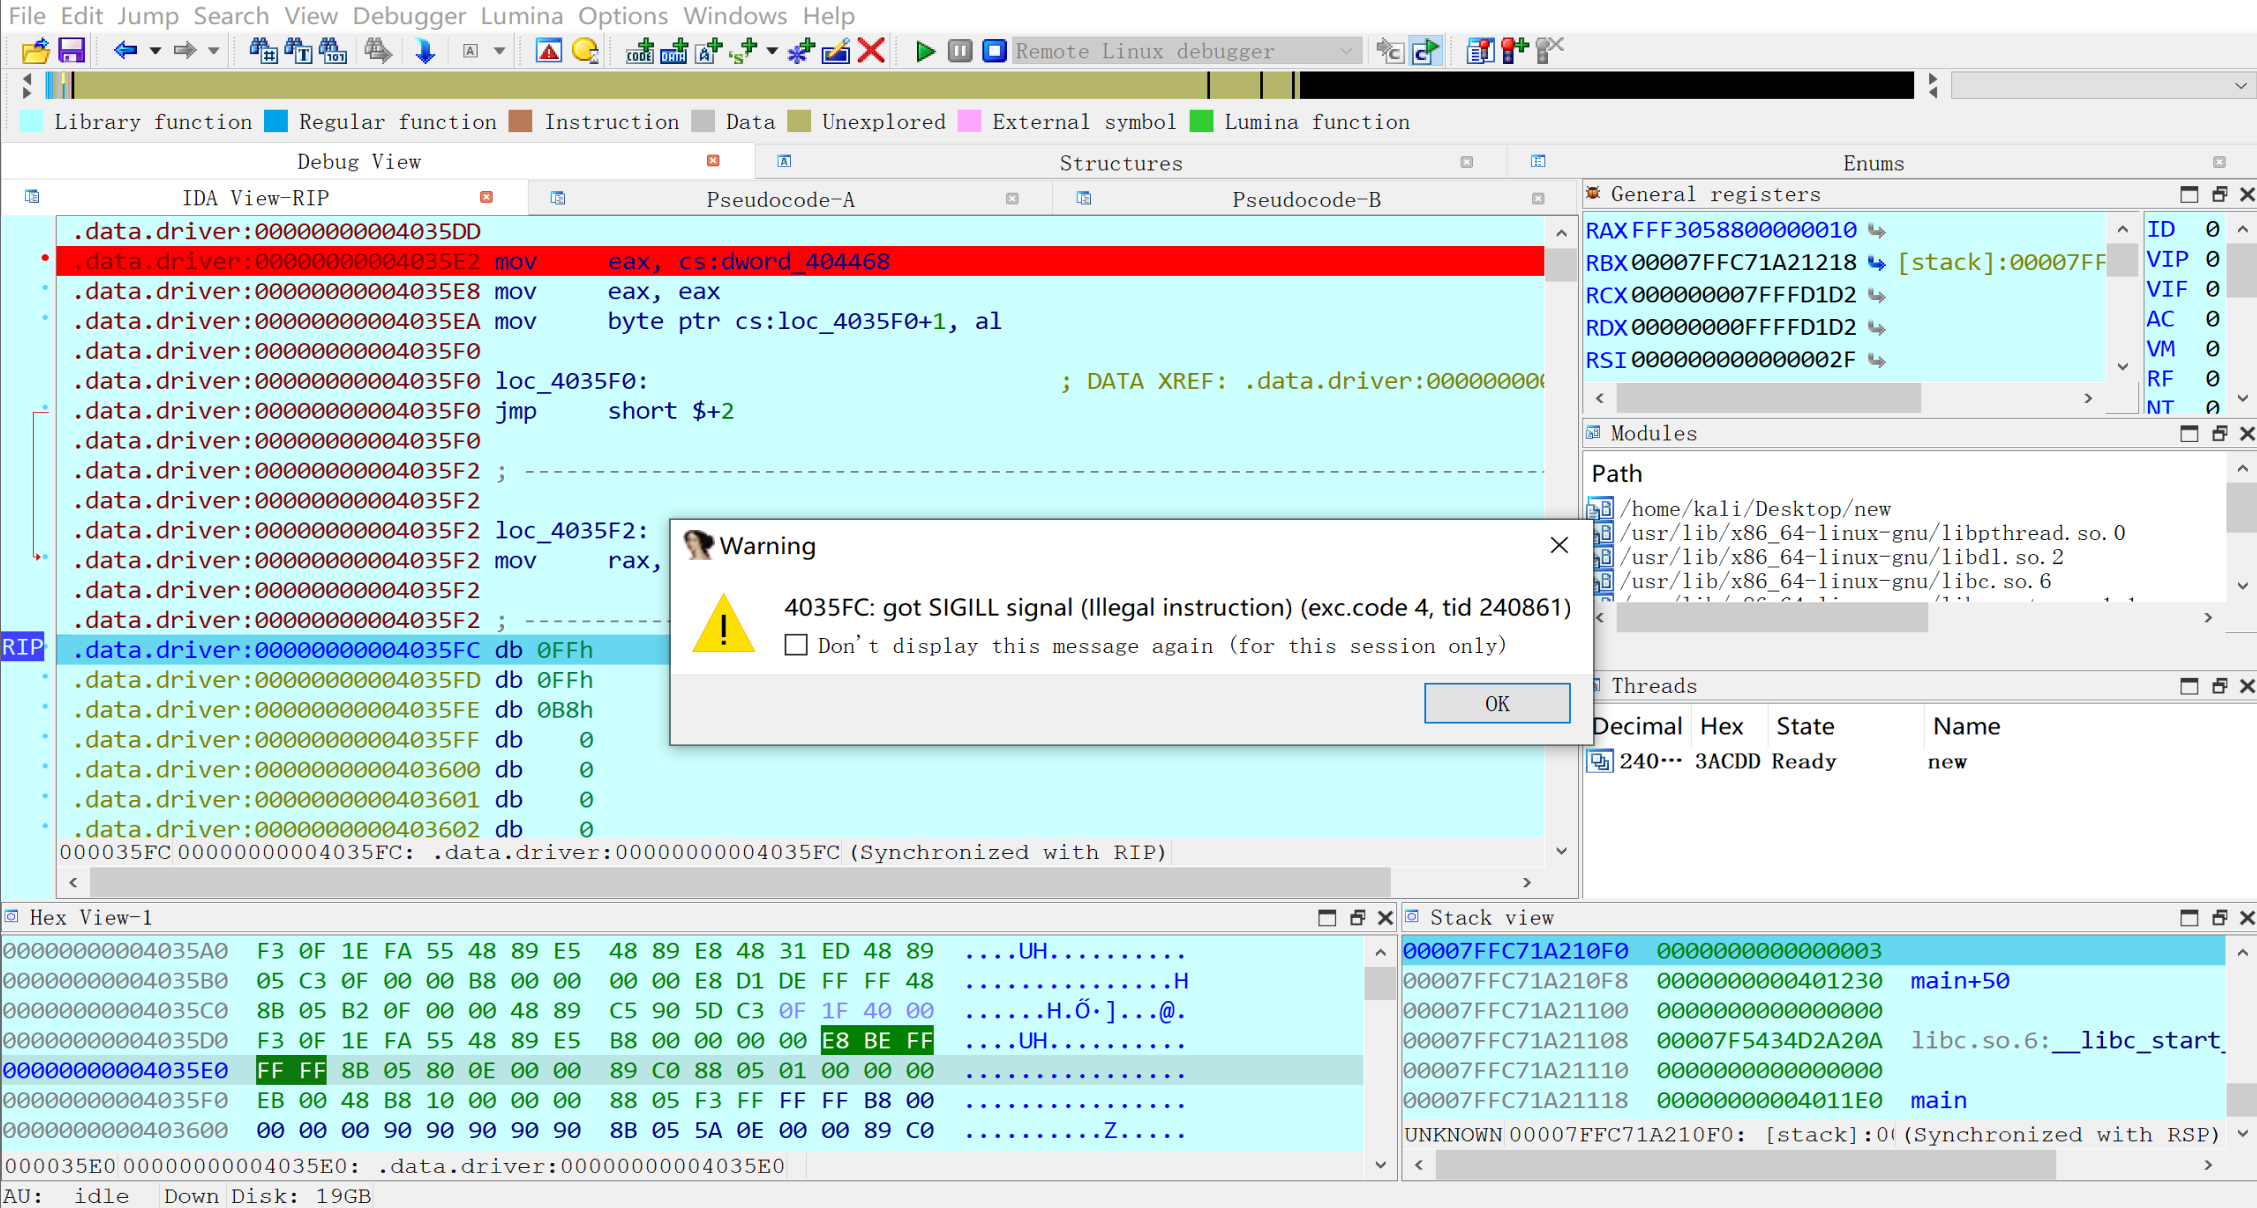Pause the debugged process

tap(960, 50)
